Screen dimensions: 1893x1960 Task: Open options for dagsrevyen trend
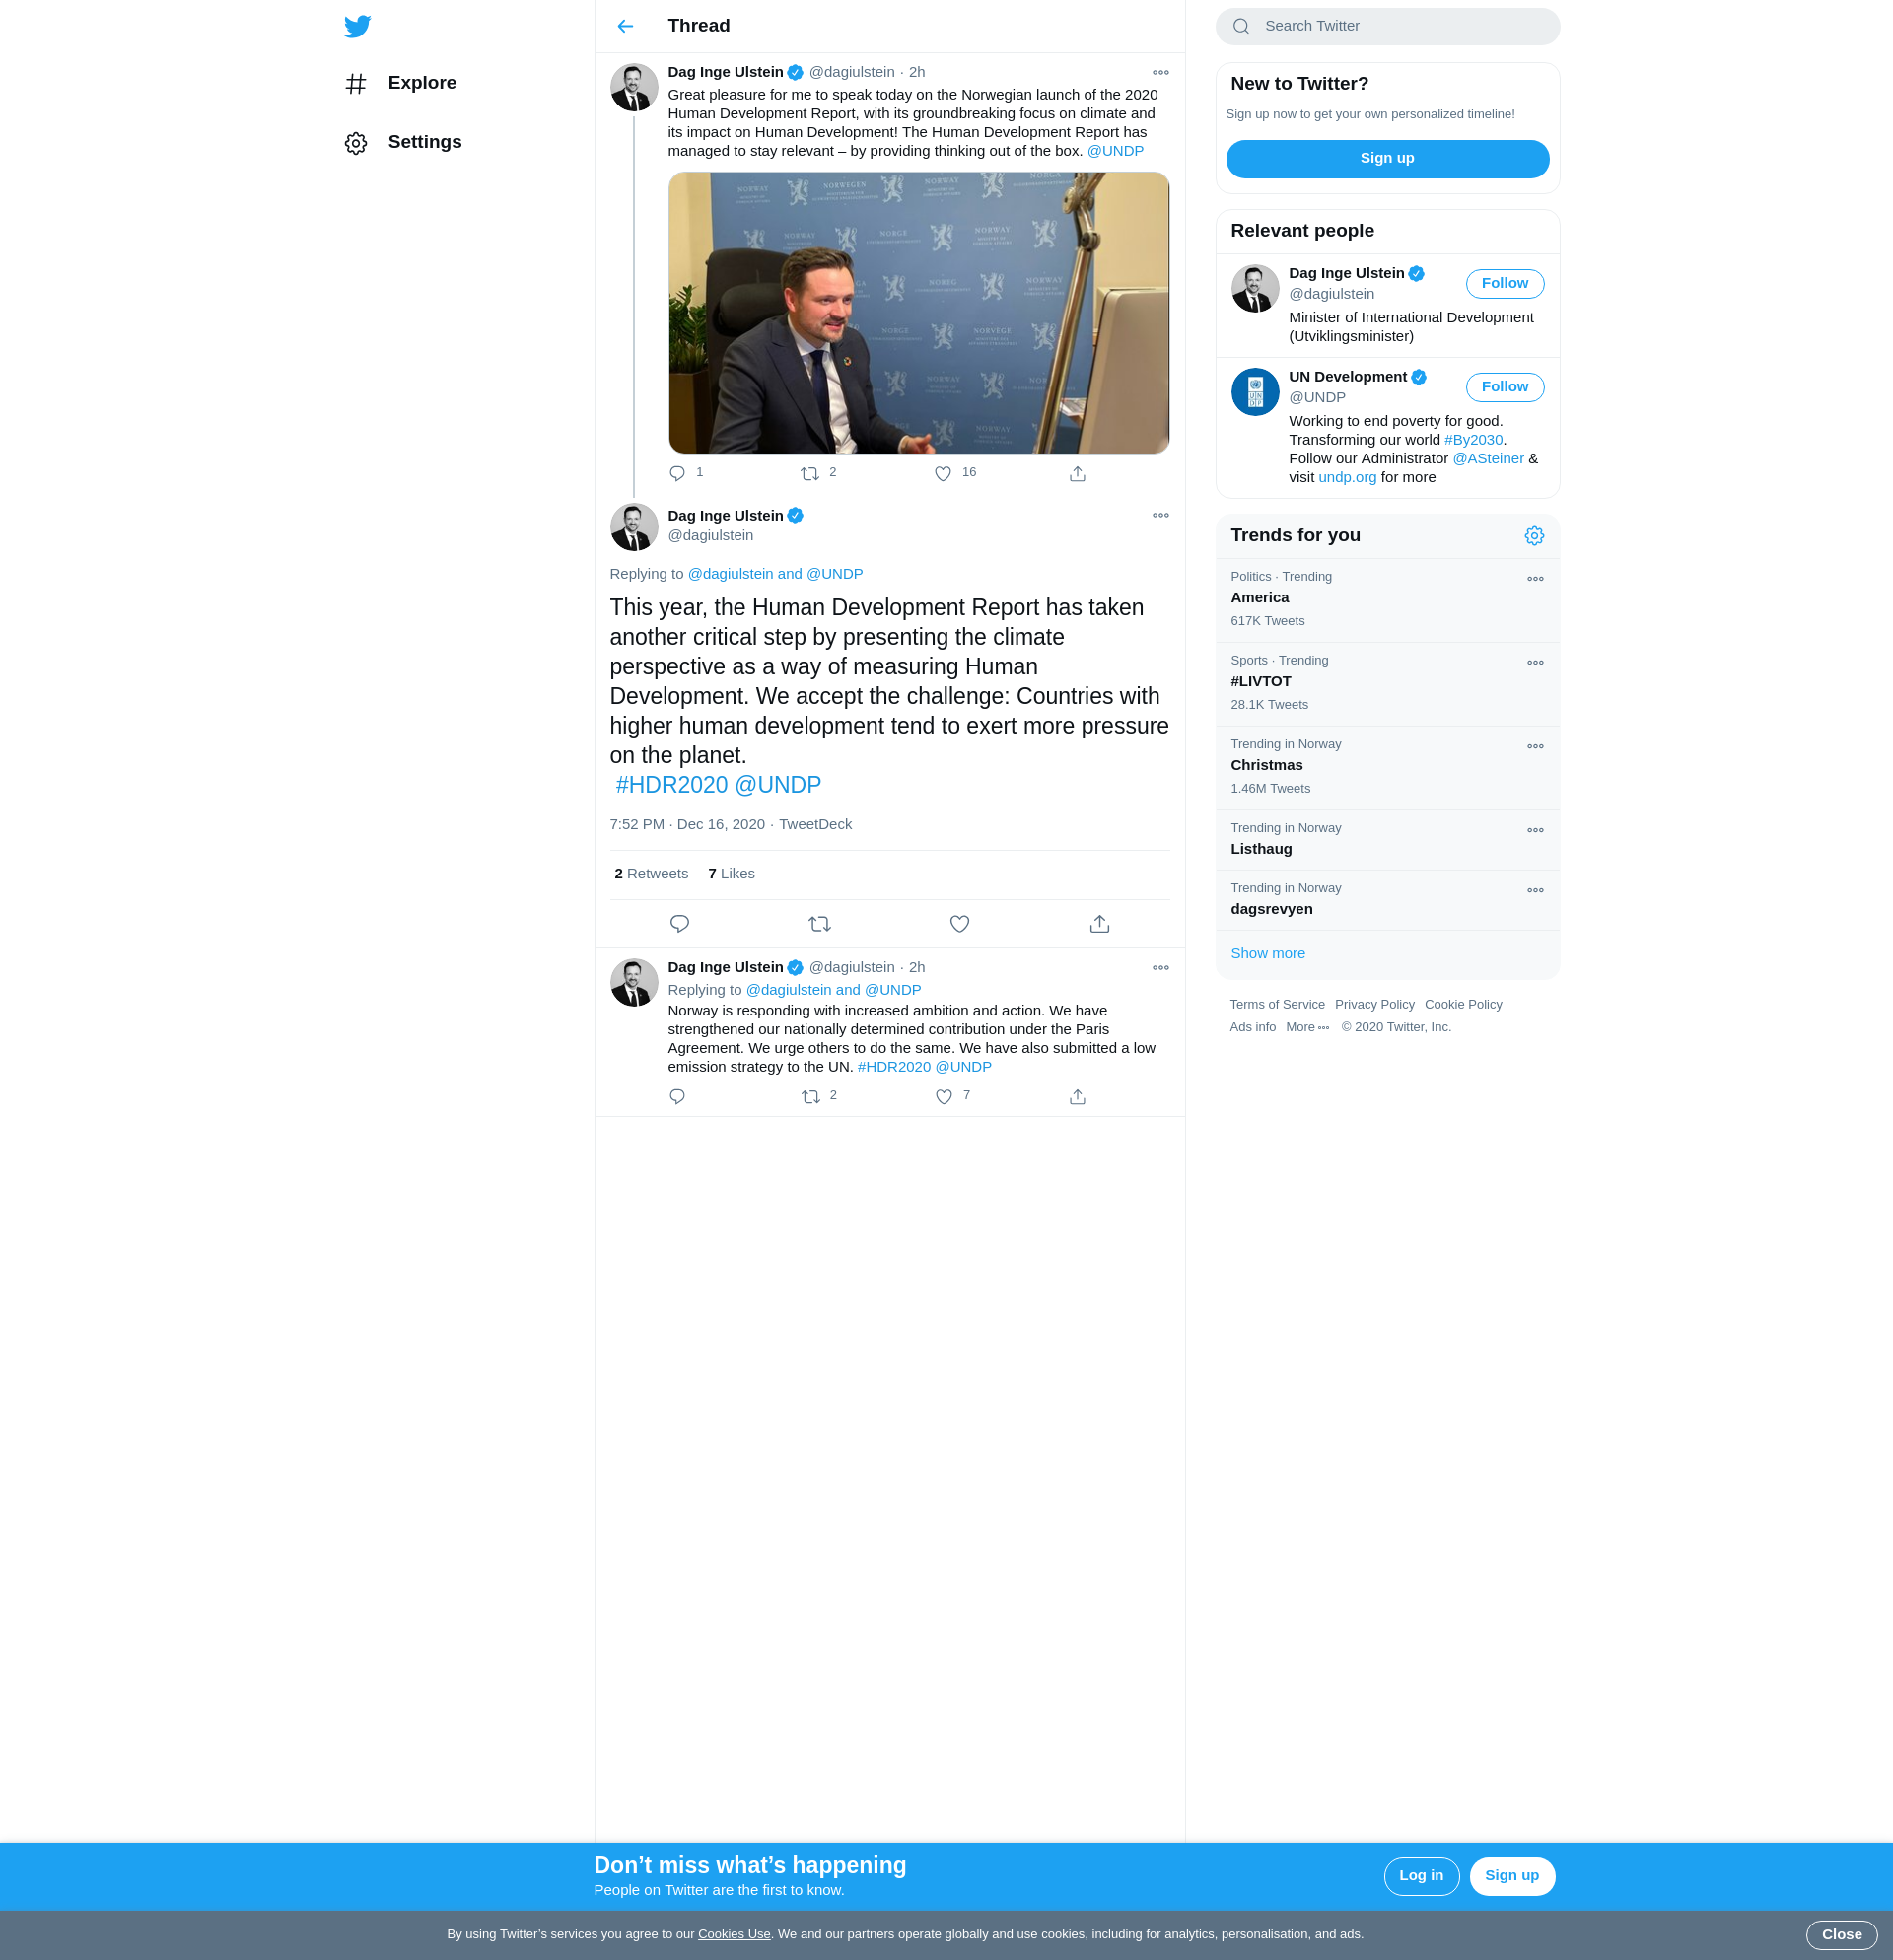(1534, 891)
